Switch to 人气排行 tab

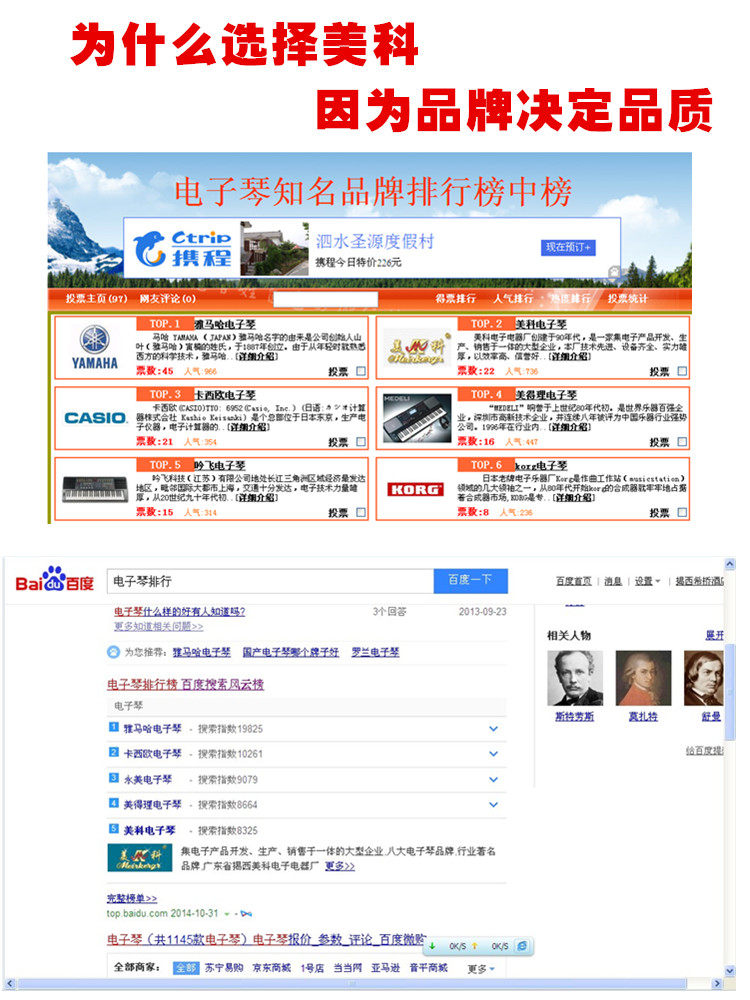[x=513, y=298]
